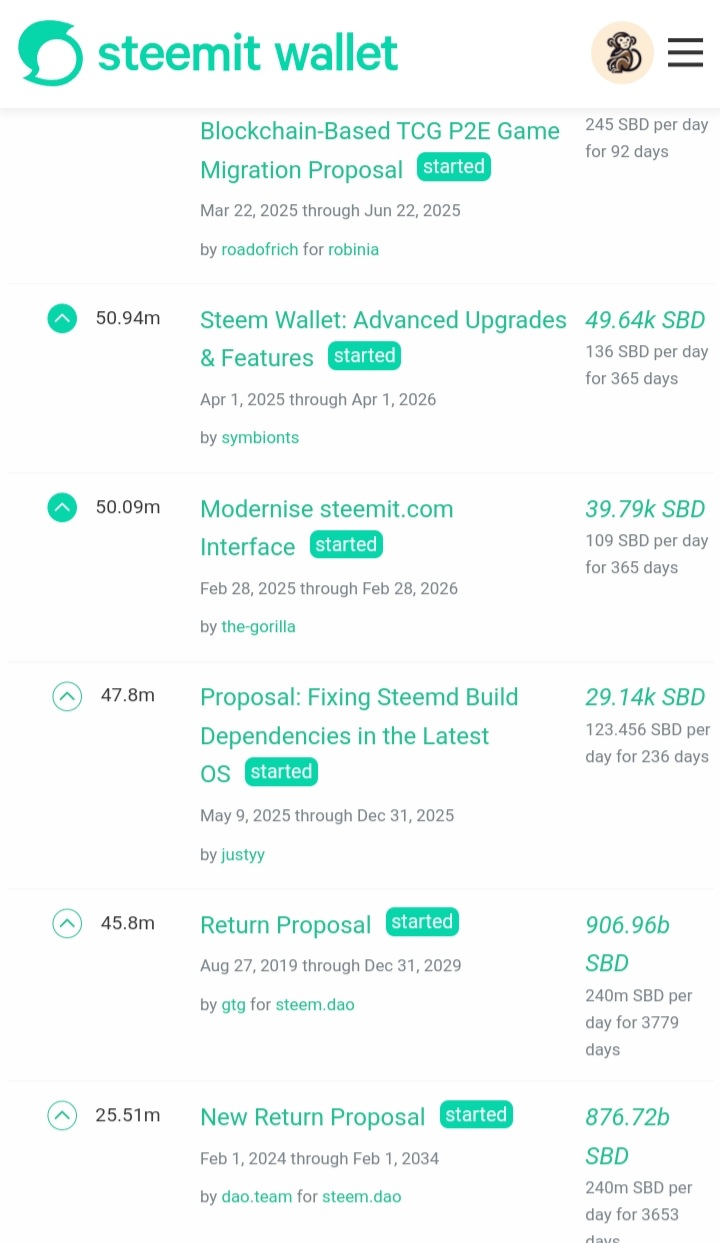Upvote the Return Proposal by gtg
Viewport: 720px width, 1243px height.
pos(67,924)
